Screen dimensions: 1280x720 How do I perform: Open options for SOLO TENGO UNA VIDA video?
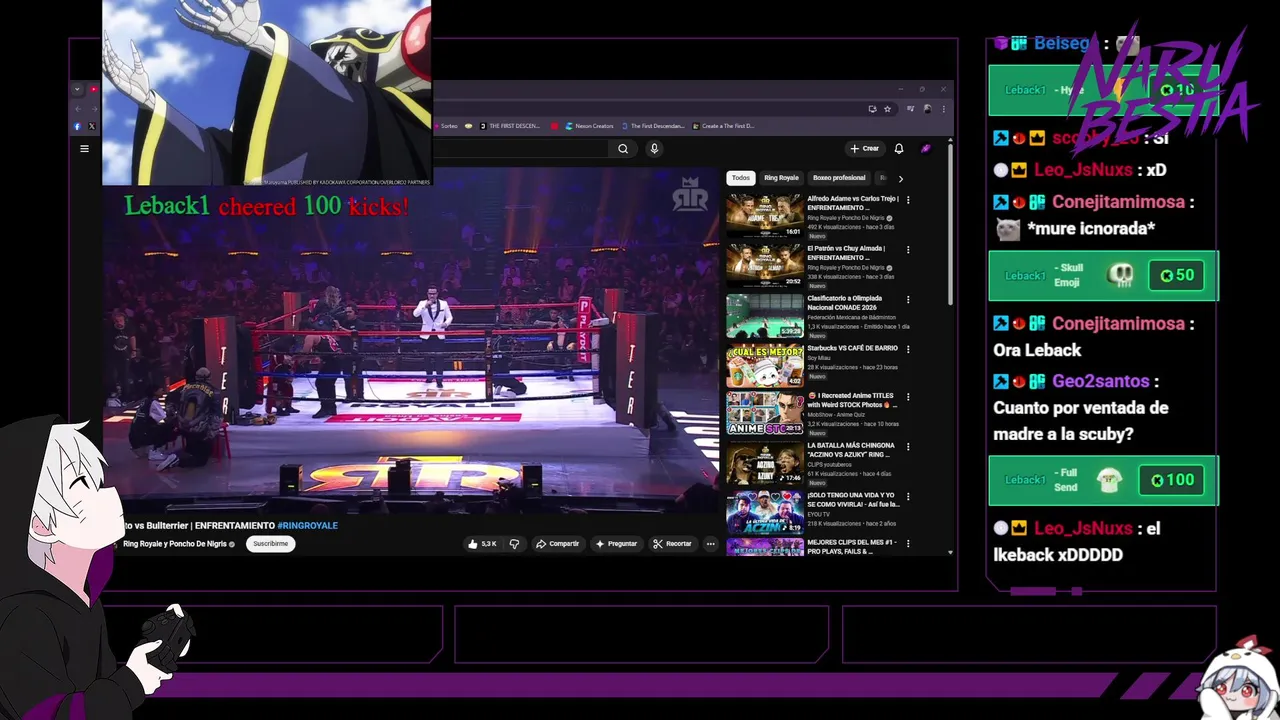(908, 496)
